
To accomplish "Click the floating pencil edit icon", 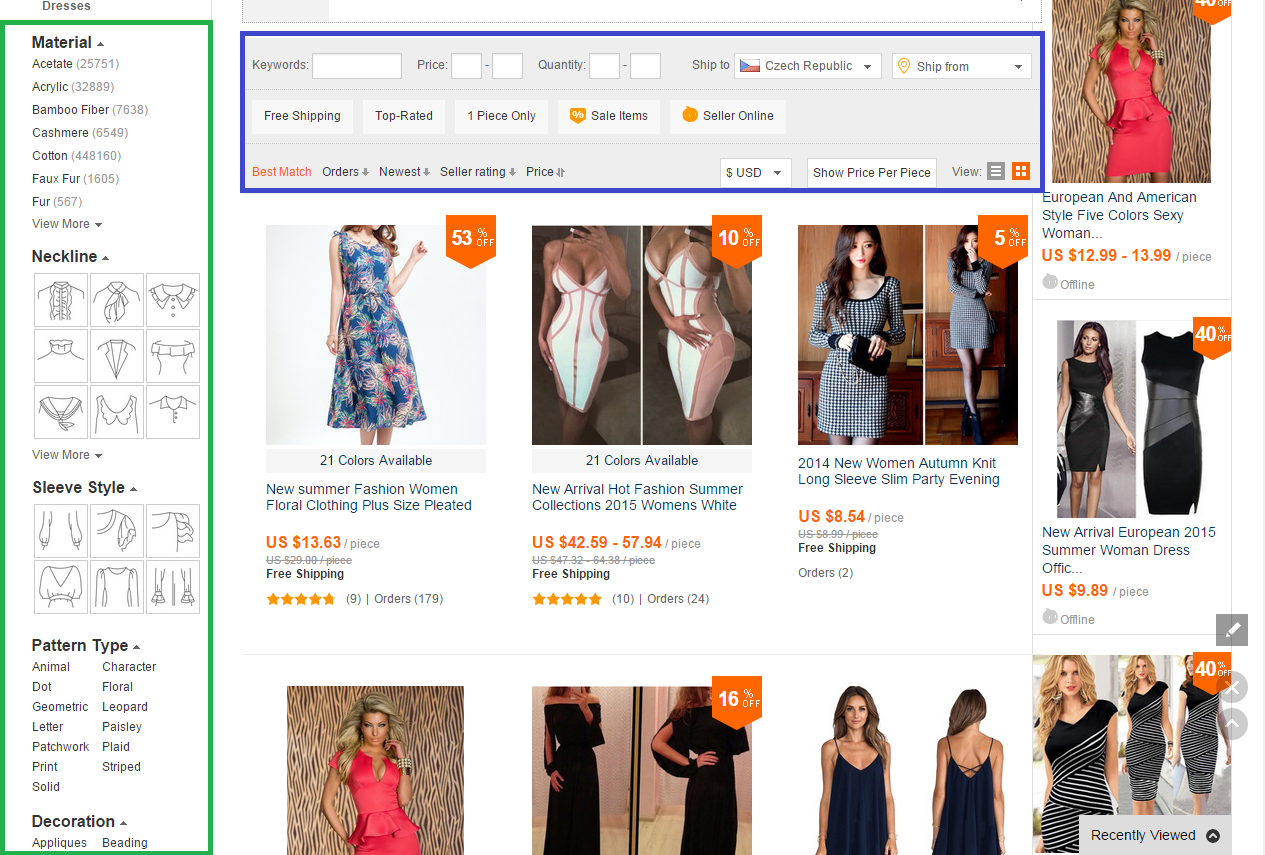I will (x=1232, y=630).
